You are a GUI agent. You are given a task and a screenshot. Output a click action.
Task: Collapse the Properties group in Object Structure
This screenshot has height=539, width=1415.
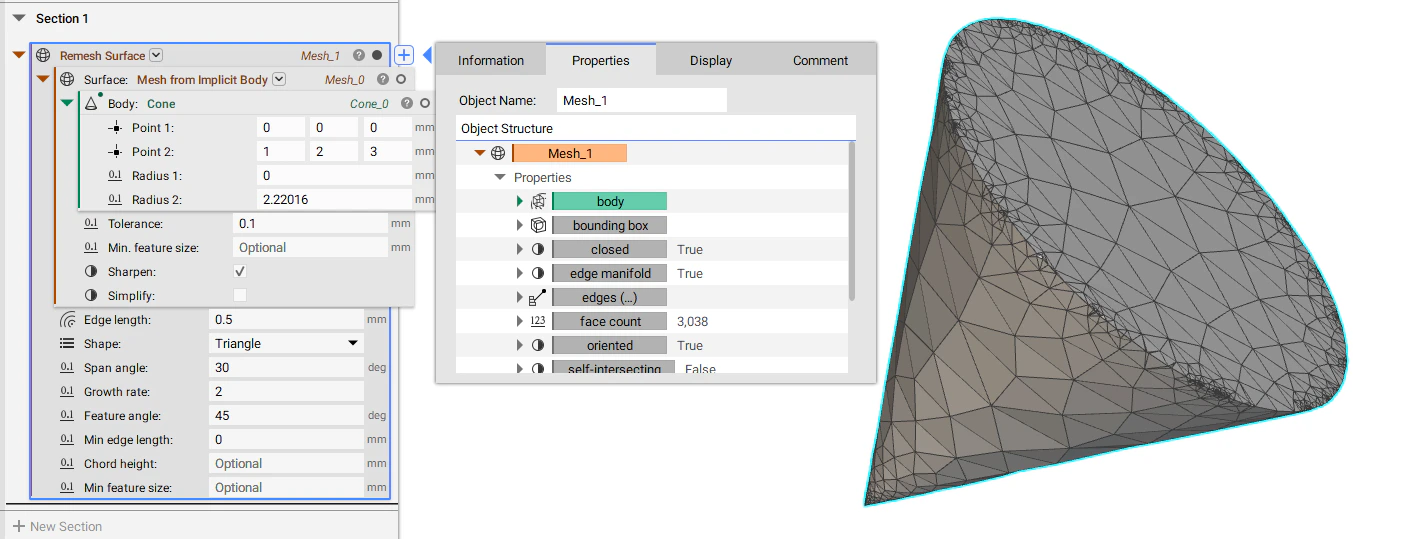pyautogui.click(x=500, y=177)
